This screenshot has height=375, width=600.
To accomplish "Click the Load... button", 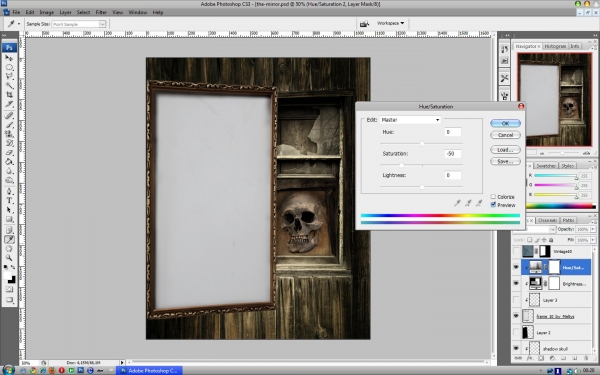I will (x=505, y=150).
